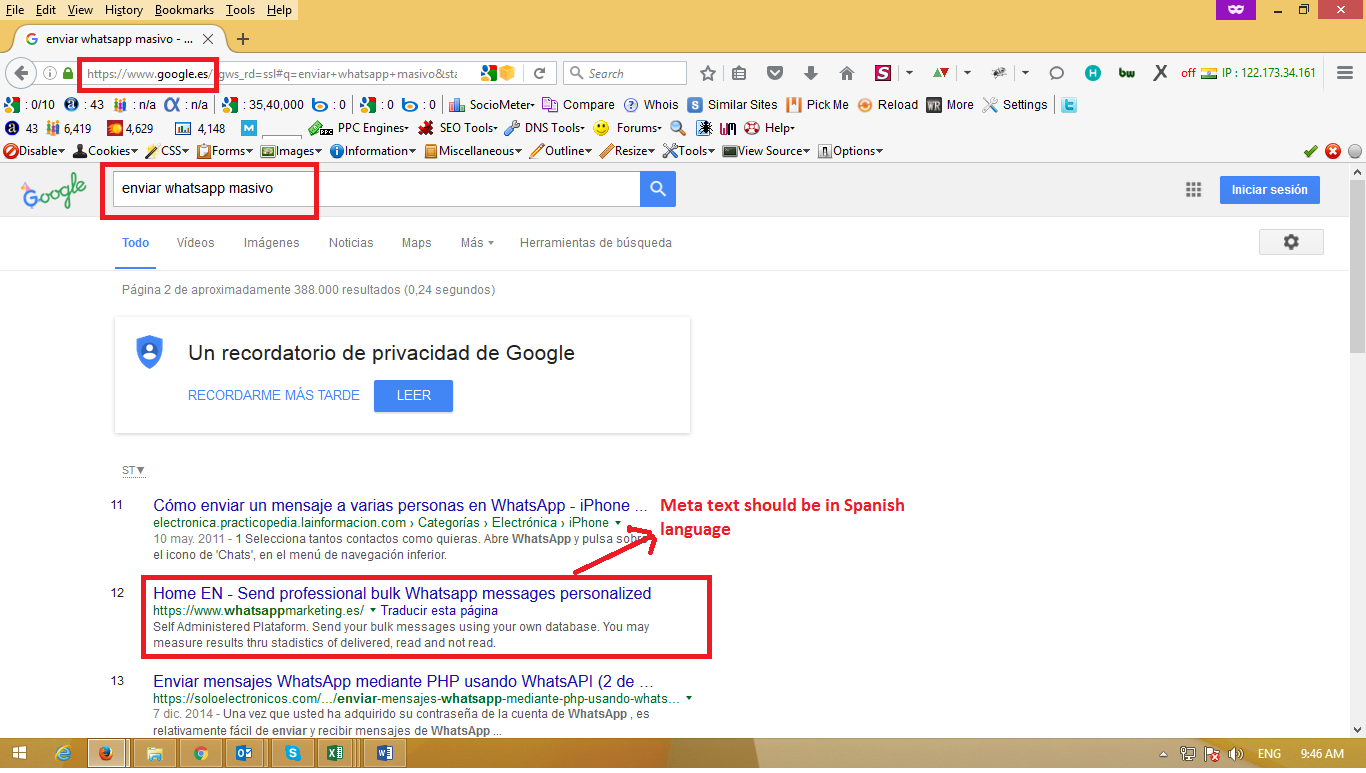This screenshot has width=1366, height=773.
Task: Expand the Forms dropdown
Action: (x=226, y=151)
